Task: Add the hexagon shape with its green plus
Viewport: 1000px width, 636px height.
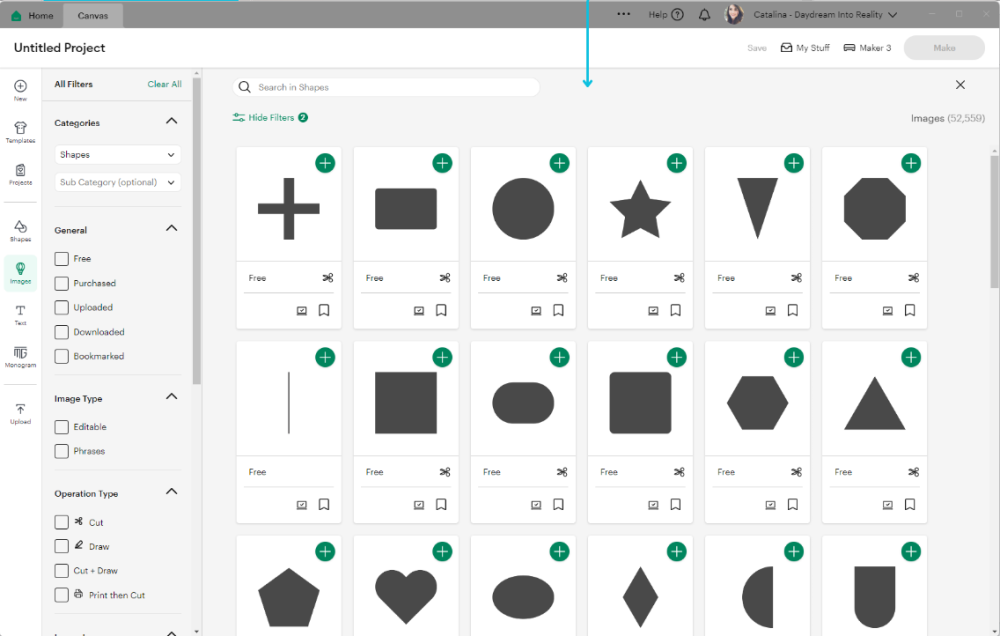Action: (794, 357)
